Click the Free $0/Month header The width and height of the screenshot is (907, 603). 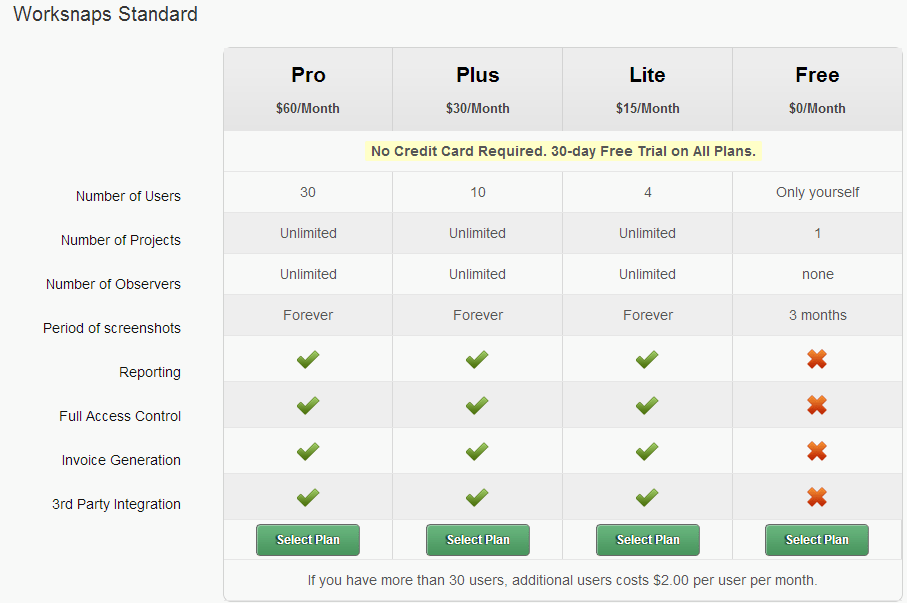818,108
